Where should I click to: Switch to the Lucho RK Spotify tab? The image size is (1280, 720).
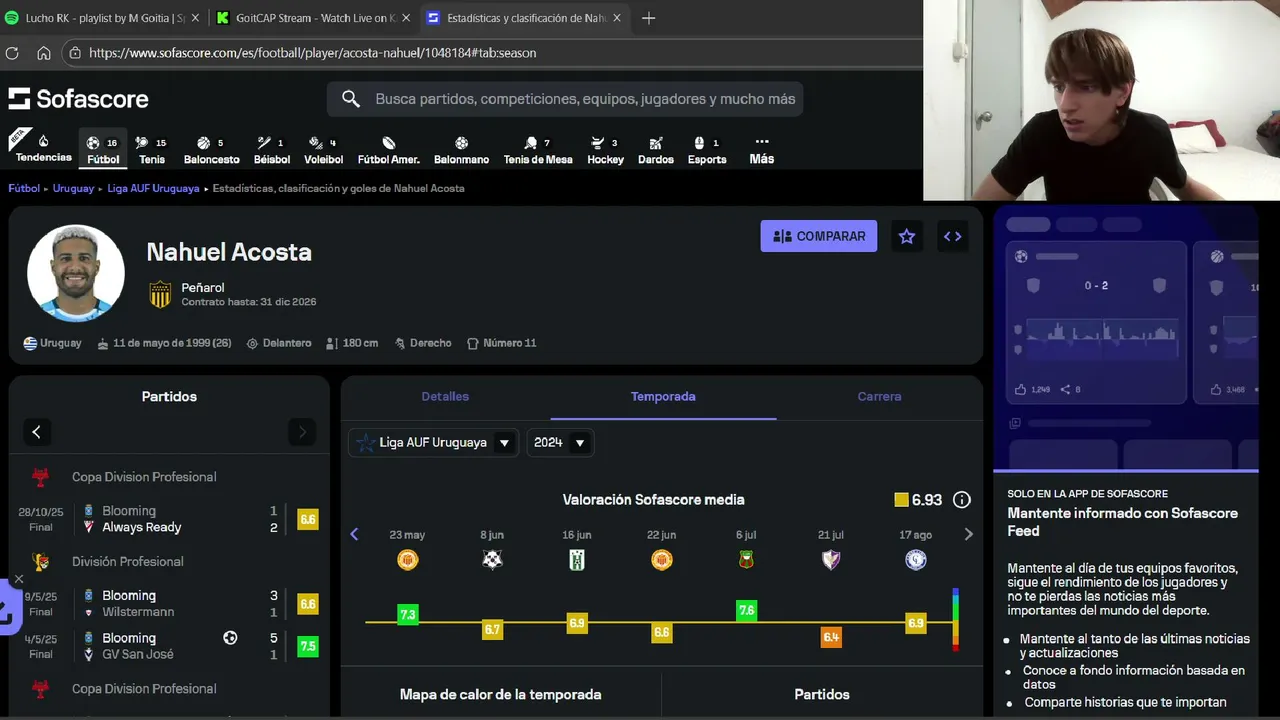(x=102, y=18)
